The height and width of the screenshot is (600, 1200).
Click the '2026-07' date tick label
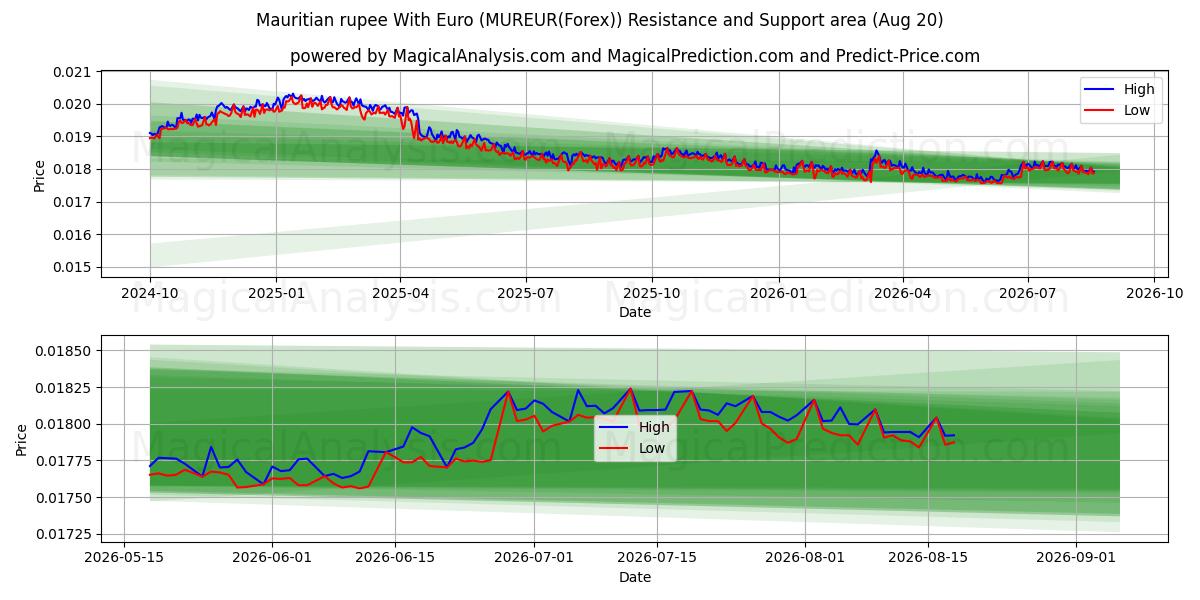1028,294
